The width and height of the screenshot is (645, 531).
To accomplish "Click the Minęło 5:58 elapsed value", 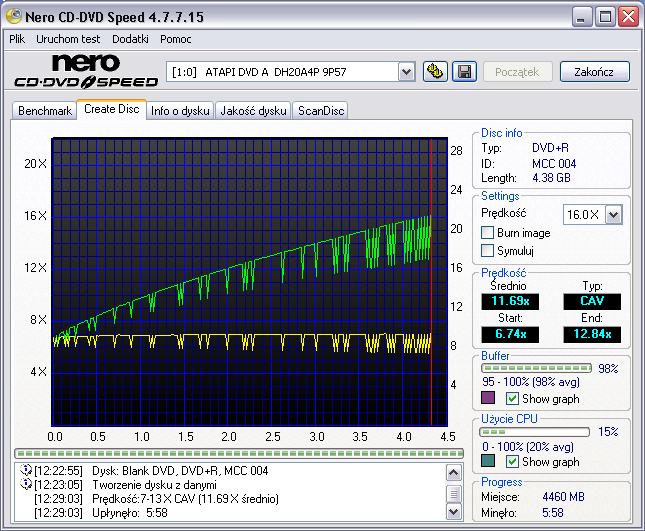I will tap(552, 513).
